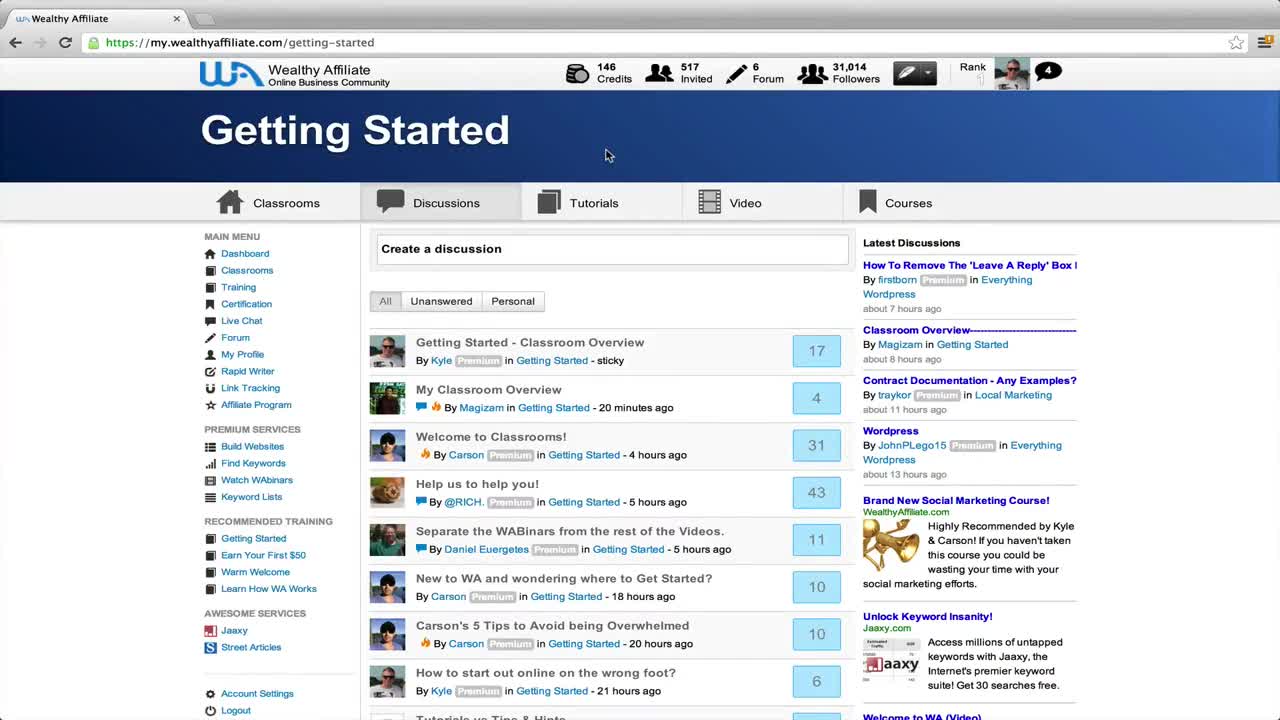Screen dimensions: 1280x720
Task: Open Warm Welcome training link
Action: click(255, 573)
